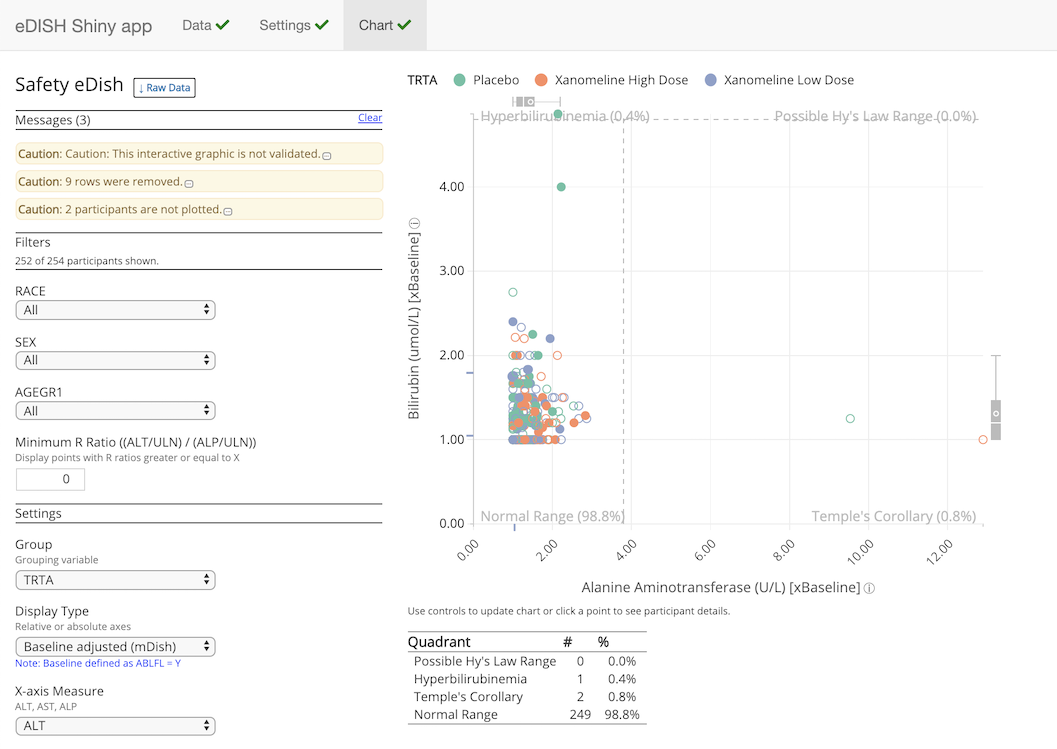Open the RACE filter dropdown
Screen dimensions: 1057x749
(115, 310)
